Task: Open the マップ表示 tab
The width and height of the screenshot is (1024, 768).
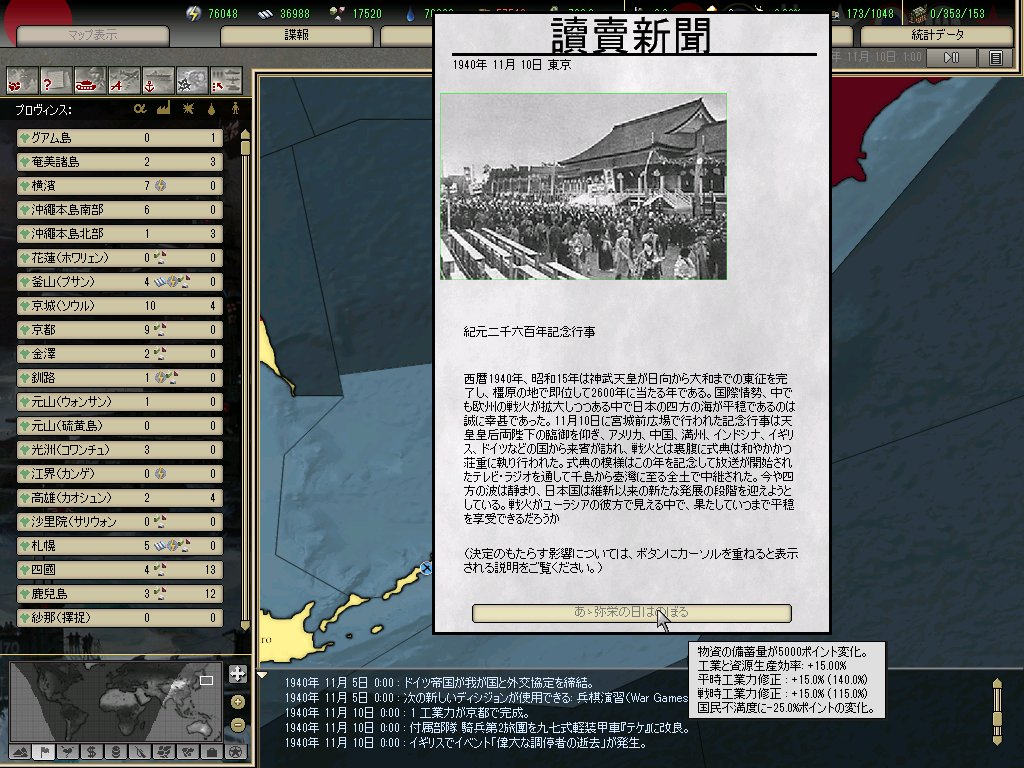Action: (93, 35)
